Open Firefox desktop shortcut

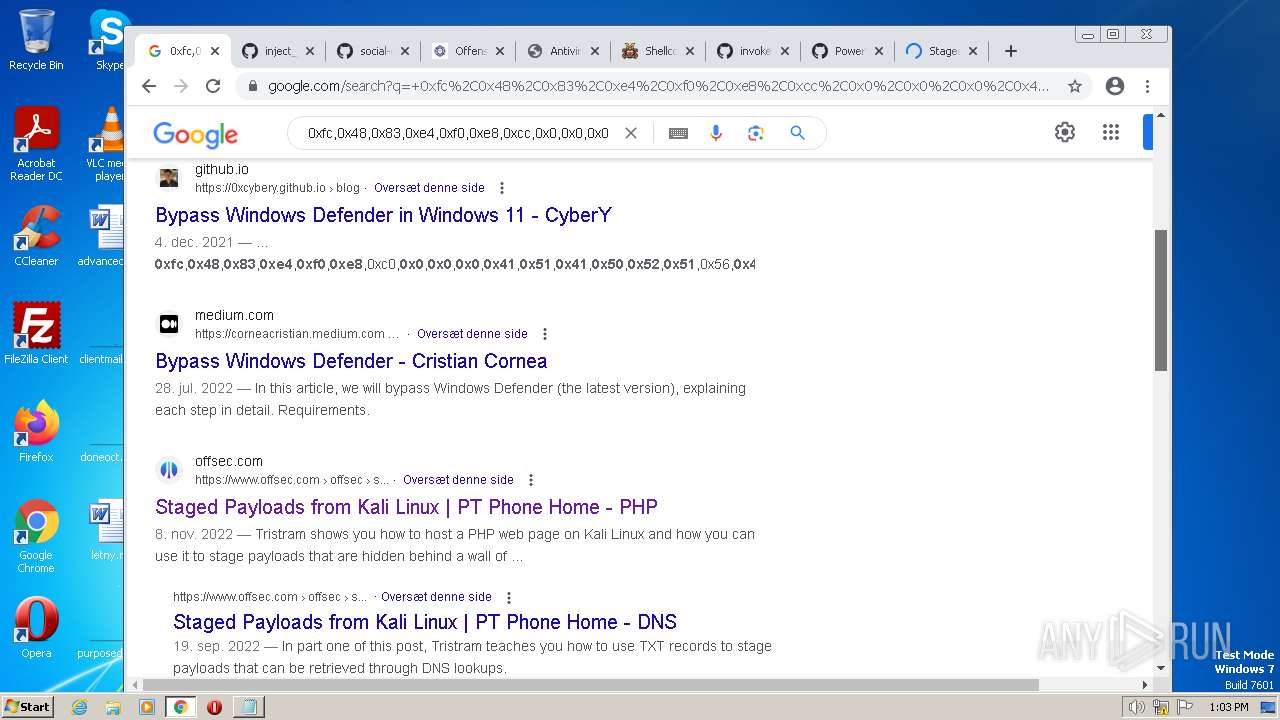36,431
